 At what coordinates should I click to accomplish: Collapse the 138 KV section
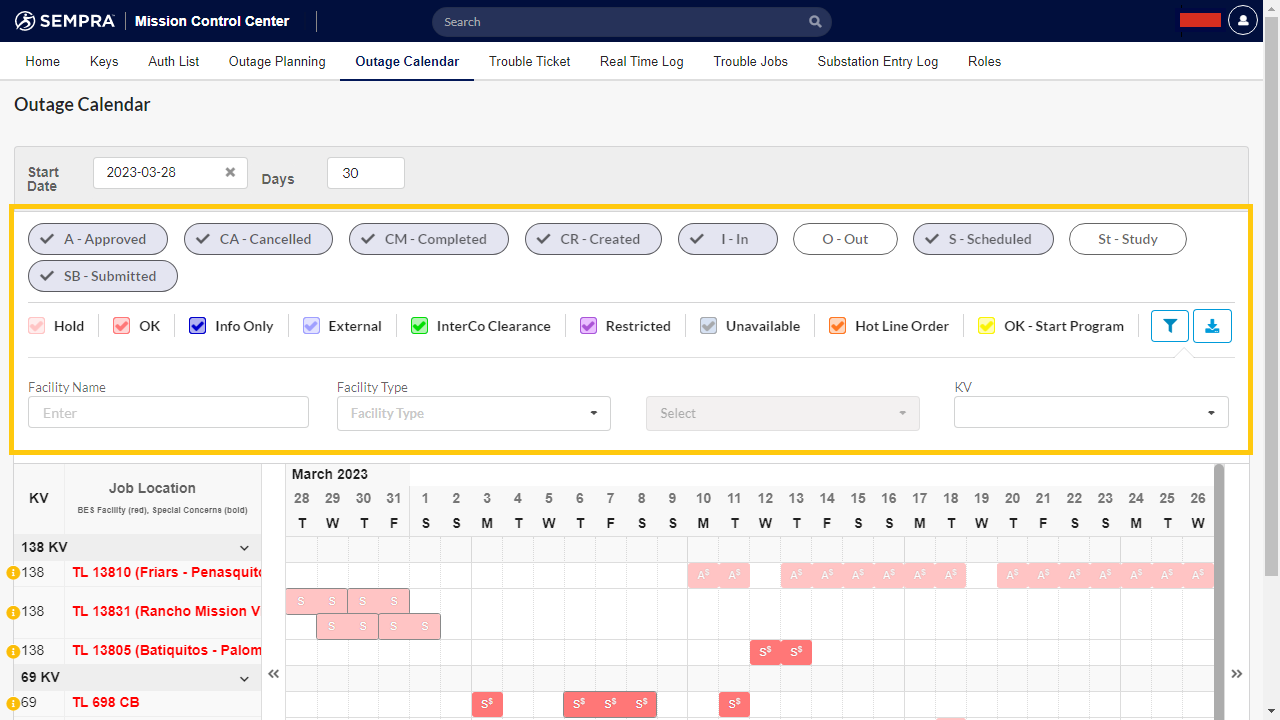(x=244, y=548)
